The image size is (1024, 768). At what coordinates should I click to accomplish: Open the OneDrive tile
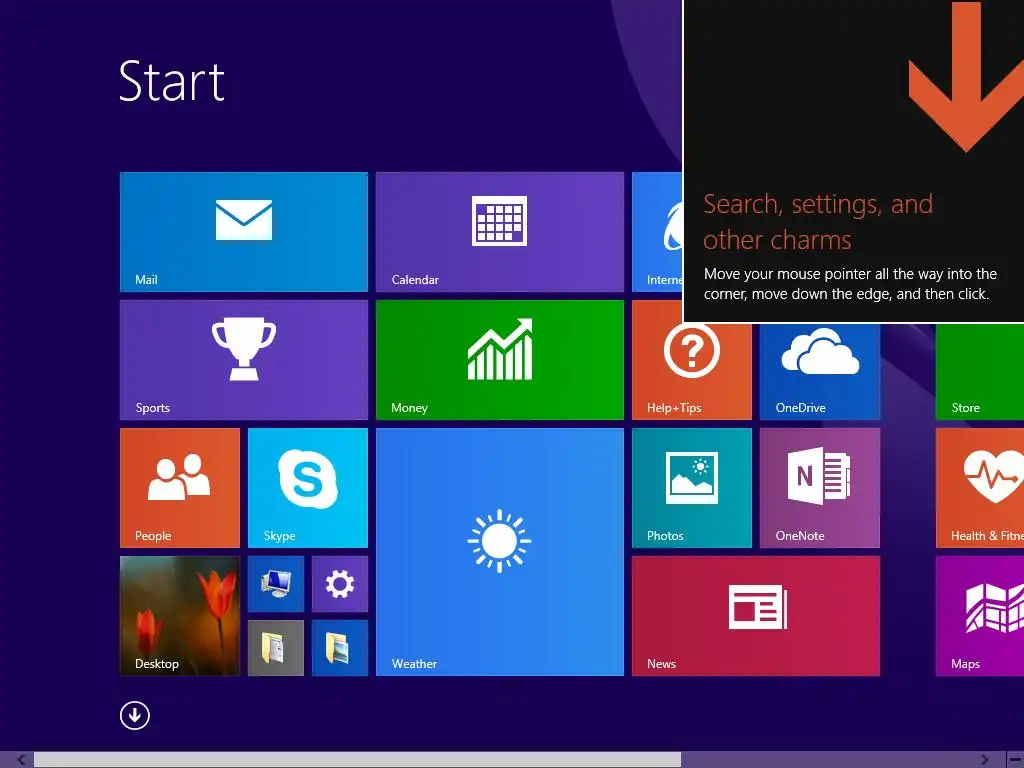pos(820,371)
